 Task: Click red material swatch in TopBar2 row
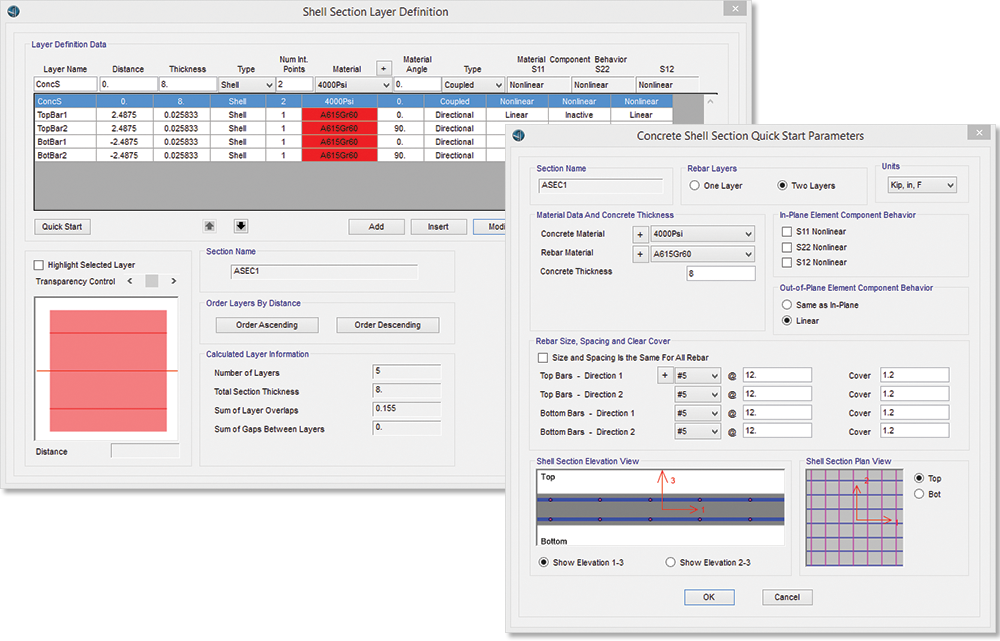339,128
